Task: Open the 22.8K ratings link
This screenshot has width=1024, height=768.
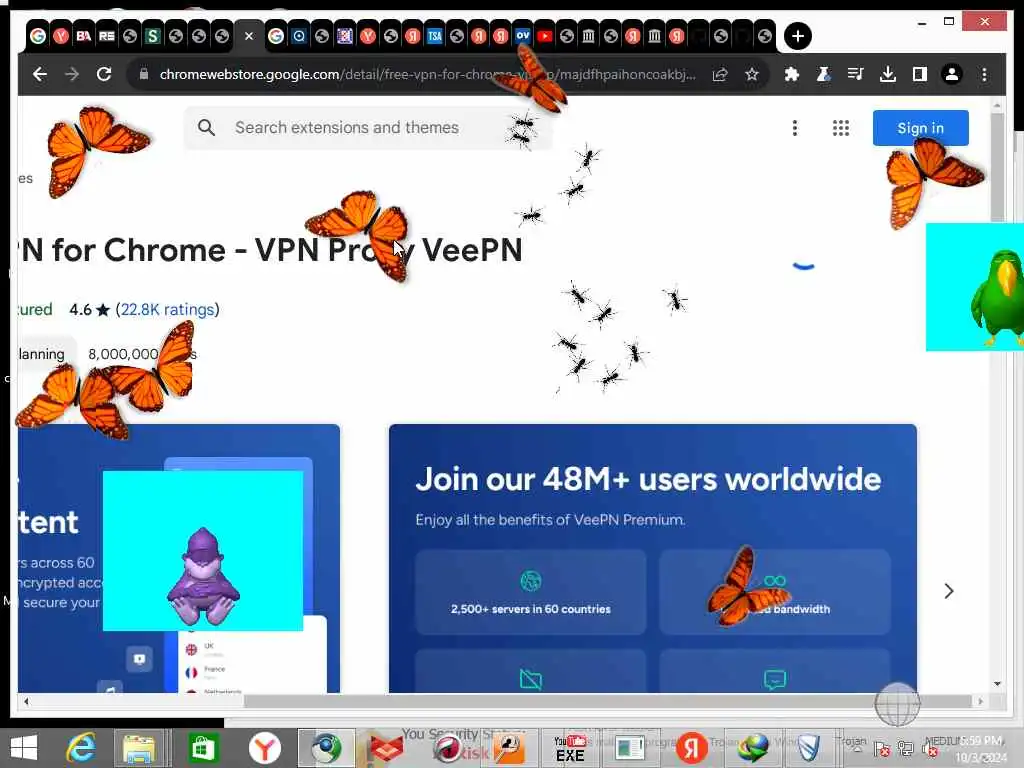Action: coord(167,310)
